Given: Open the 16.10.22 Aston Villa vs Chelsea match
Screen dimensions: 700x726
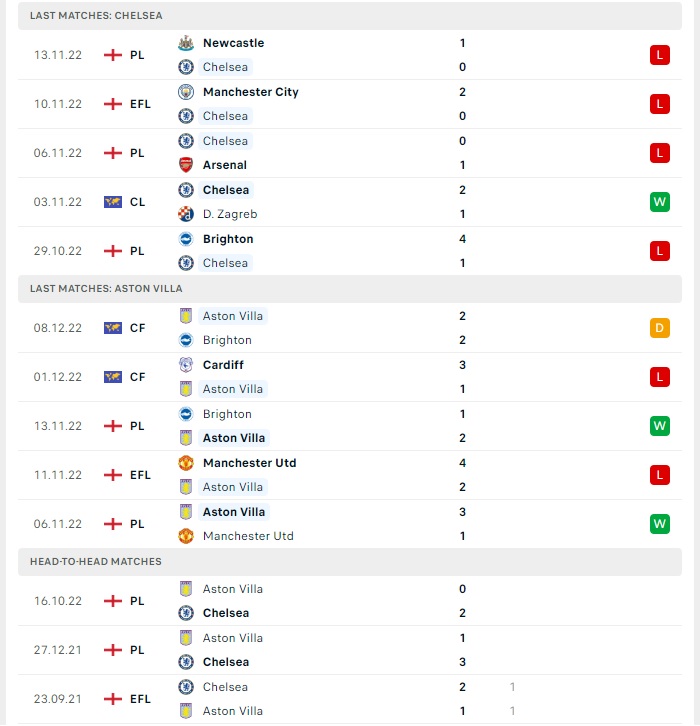Looking at the screenshot, I should 350,601.
